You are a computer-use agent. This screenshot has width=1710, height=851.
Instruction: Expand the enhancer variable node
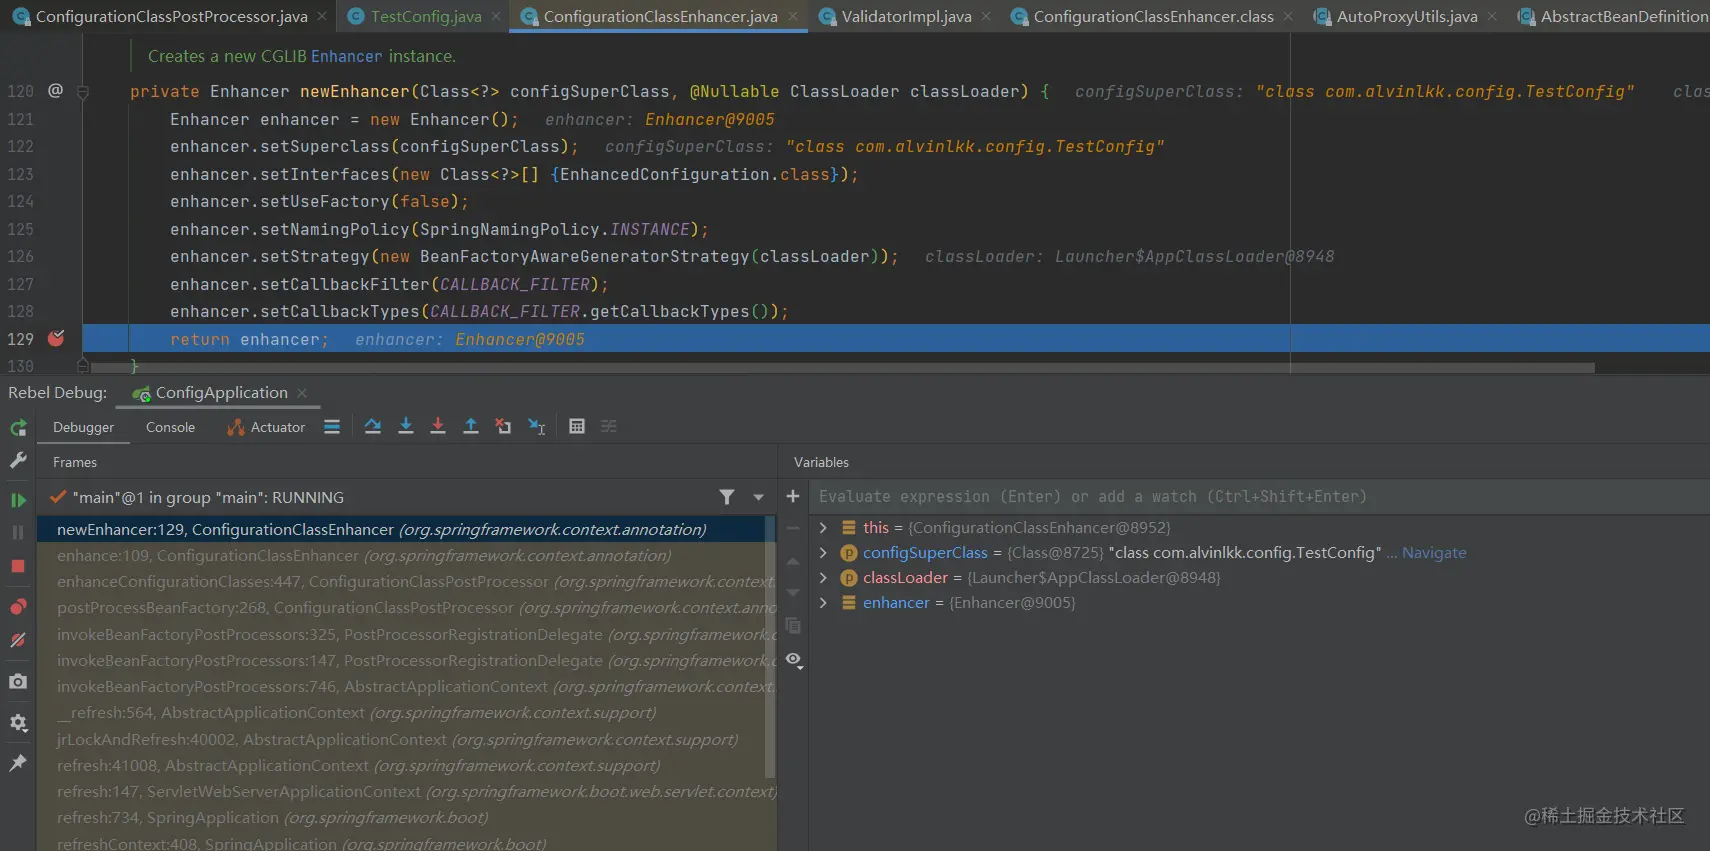coord(823,603)
